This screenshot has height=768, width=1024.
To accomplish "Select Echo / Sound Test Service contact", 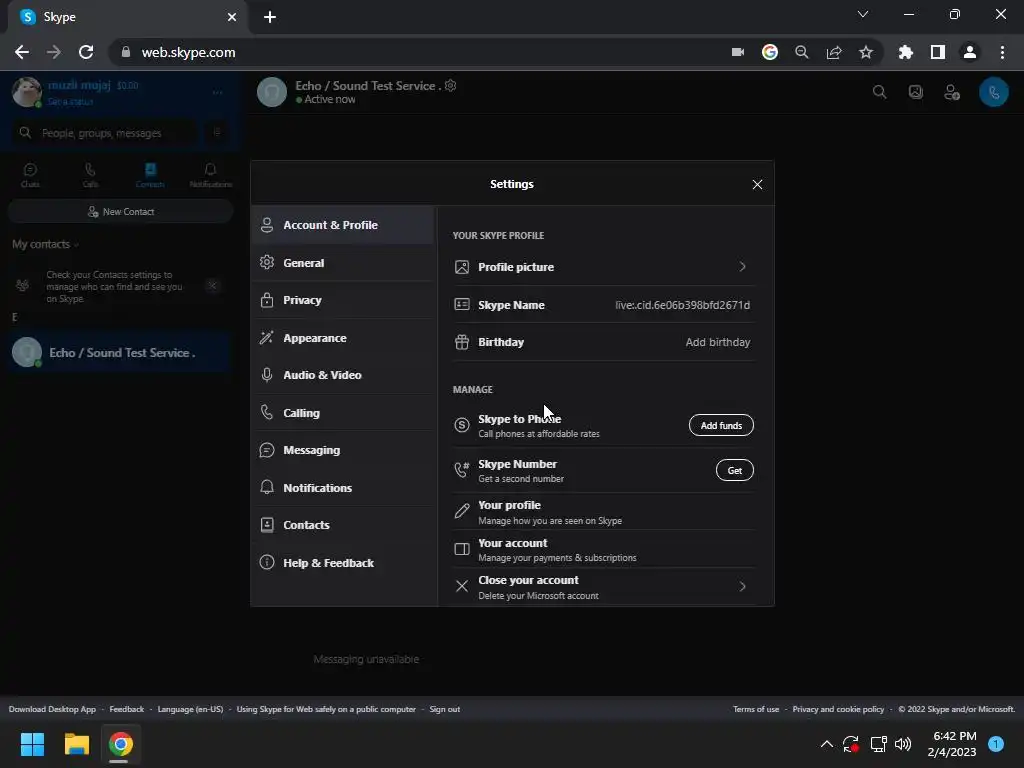I will [x=121, y=353].
